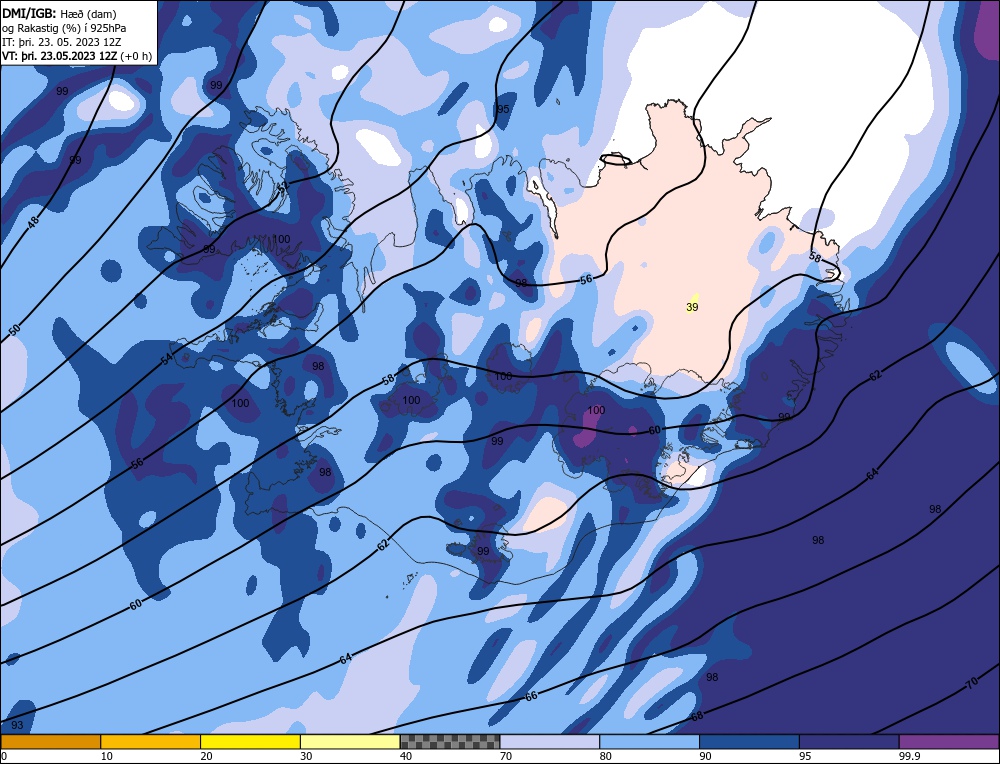Click the 'DMI/IGB: Hæð (dam)' title line

click(x=59, y=14)
